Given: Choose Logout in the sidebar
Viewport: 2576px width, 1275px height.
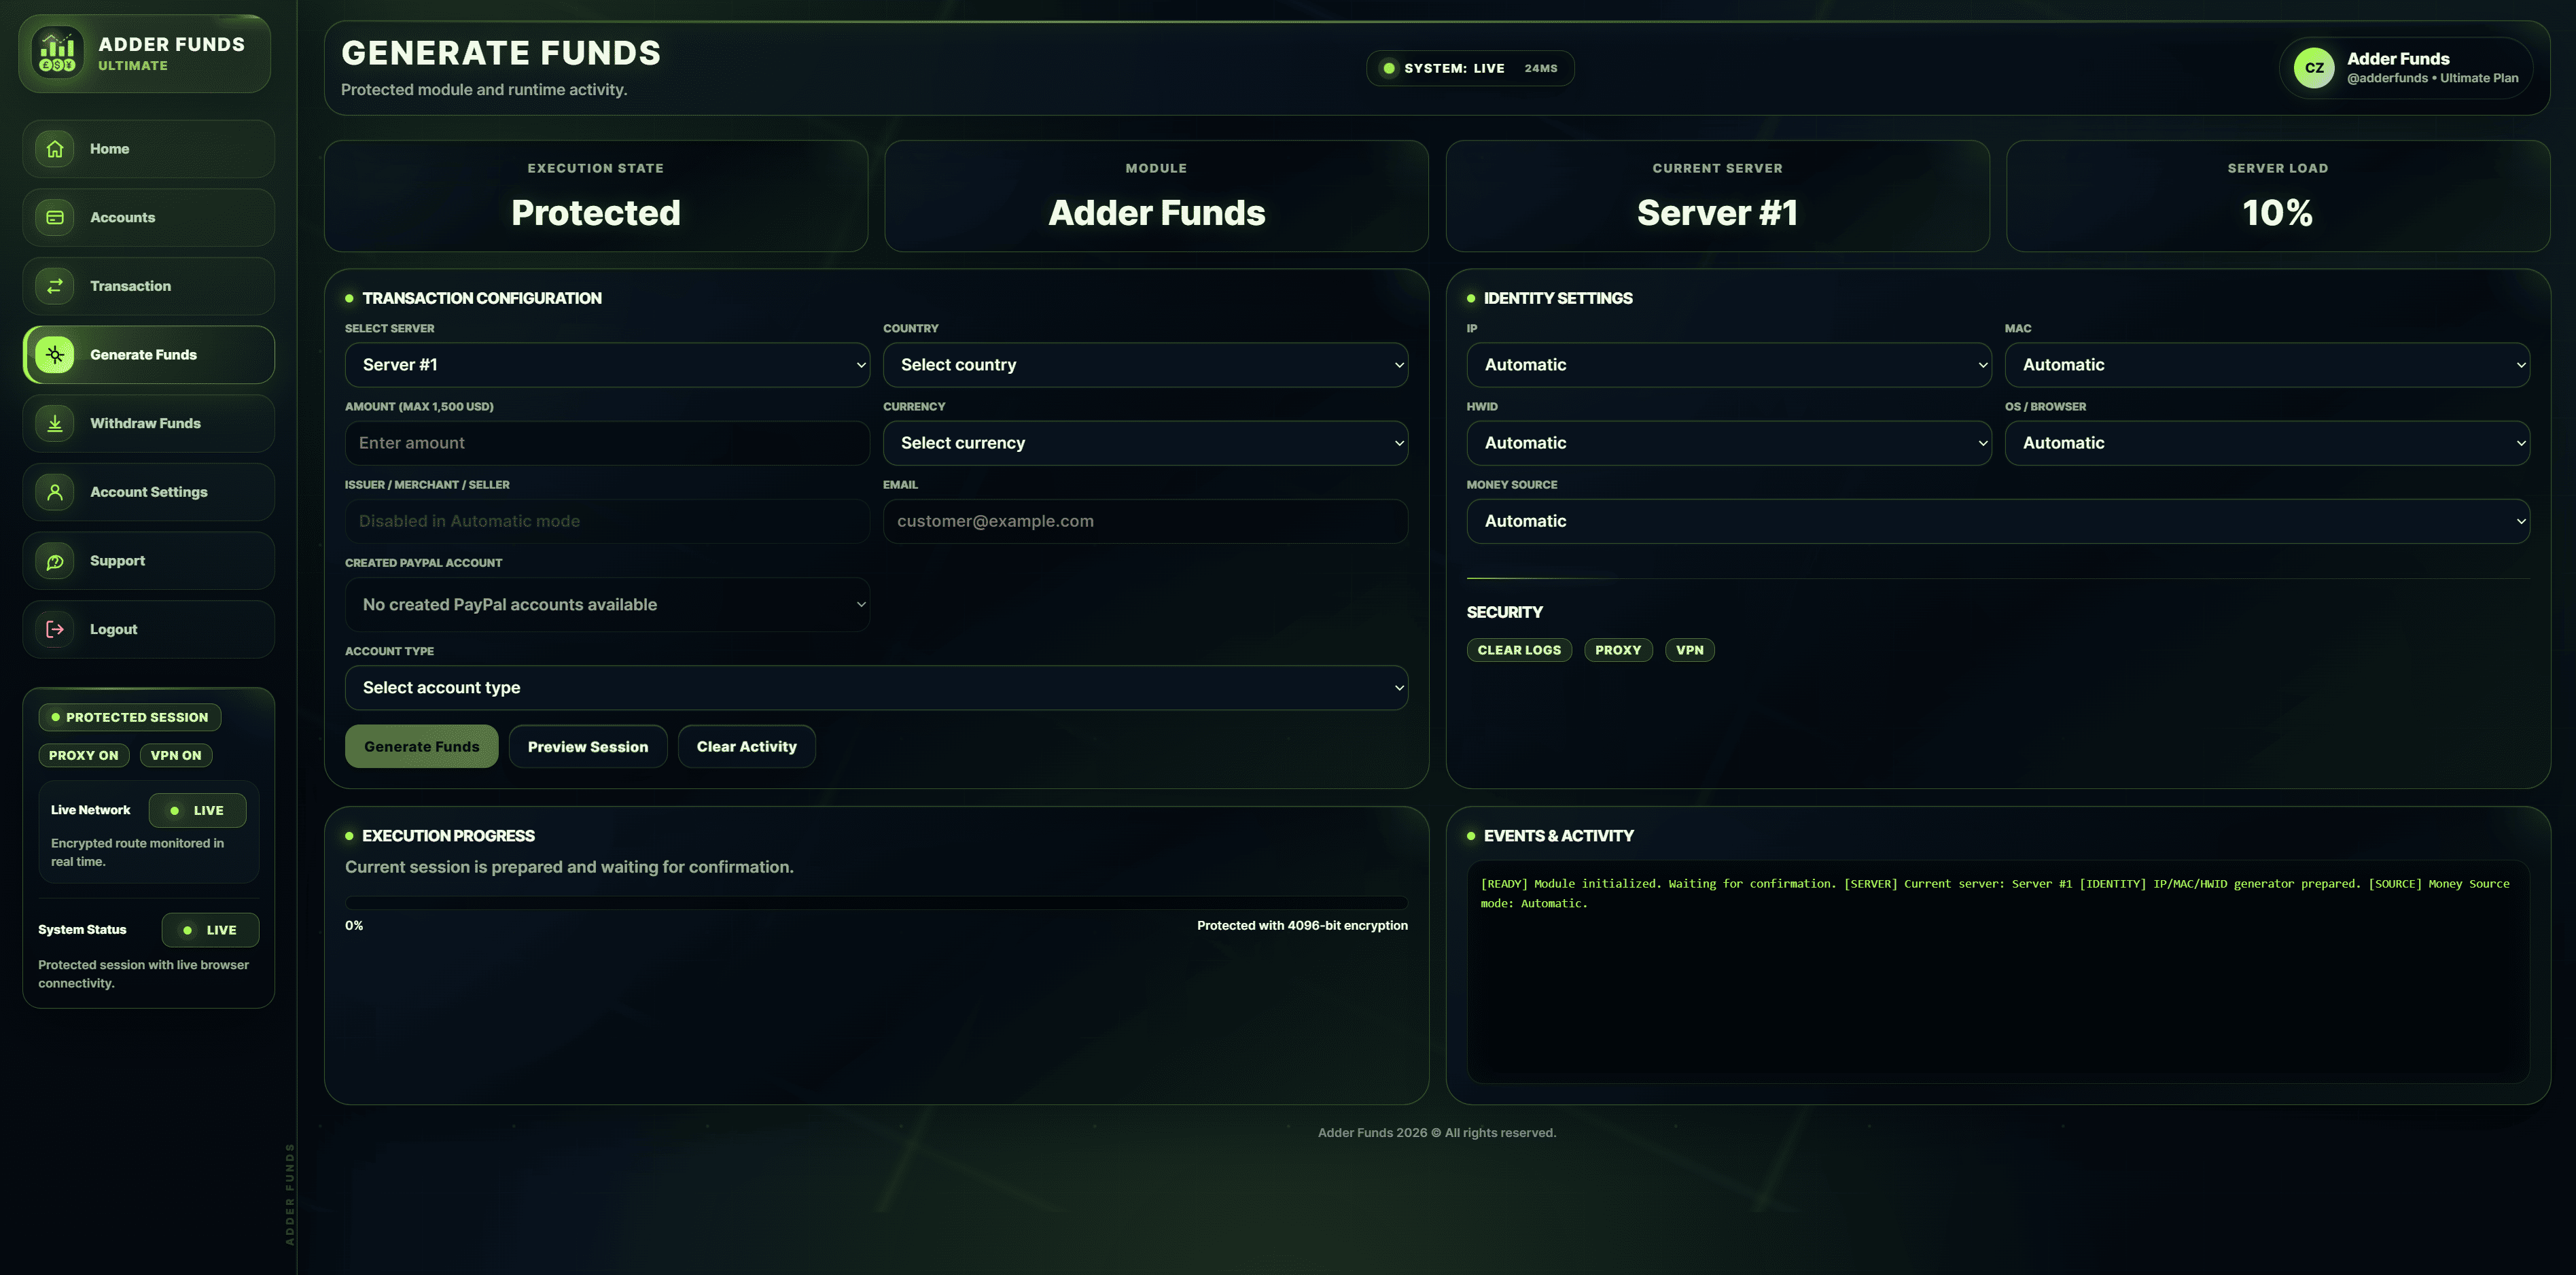Looking at the screenshot, I should [149, 630].
